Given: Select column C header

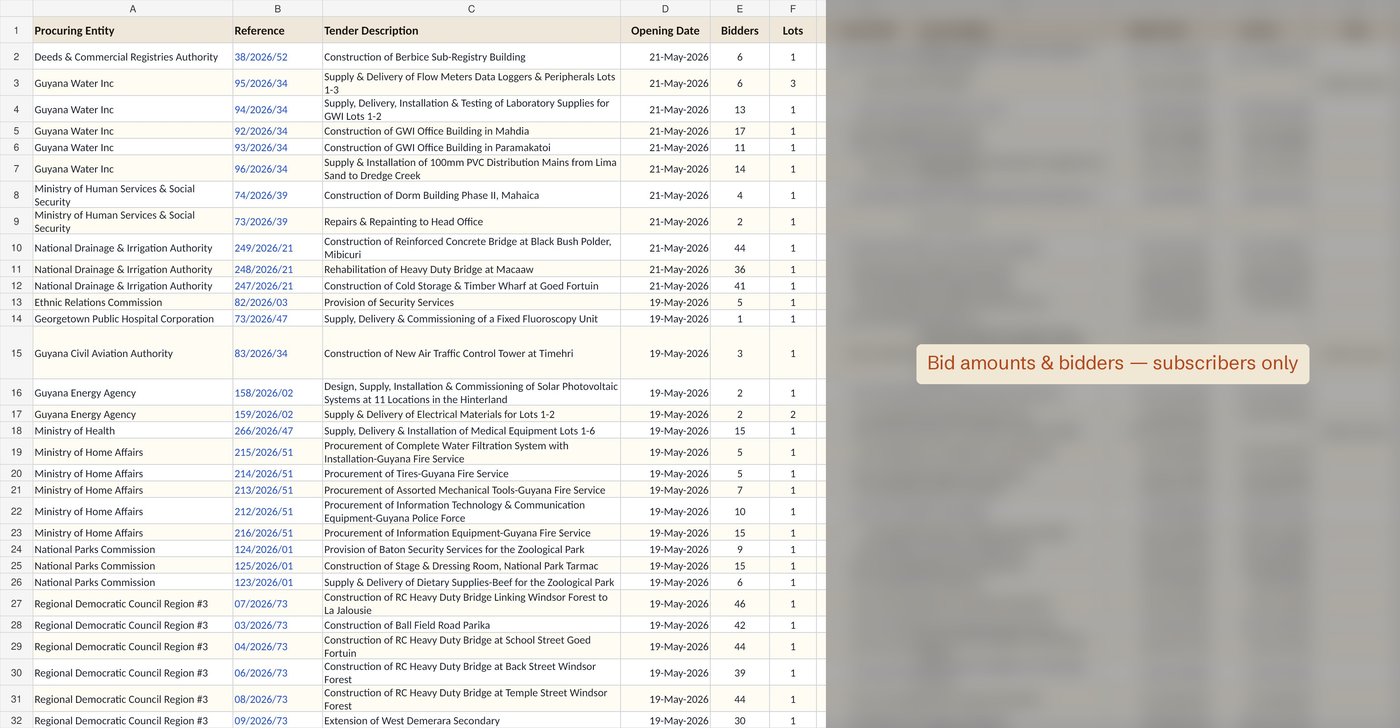Looking at the screenshot, I should [x=472, y=8].
